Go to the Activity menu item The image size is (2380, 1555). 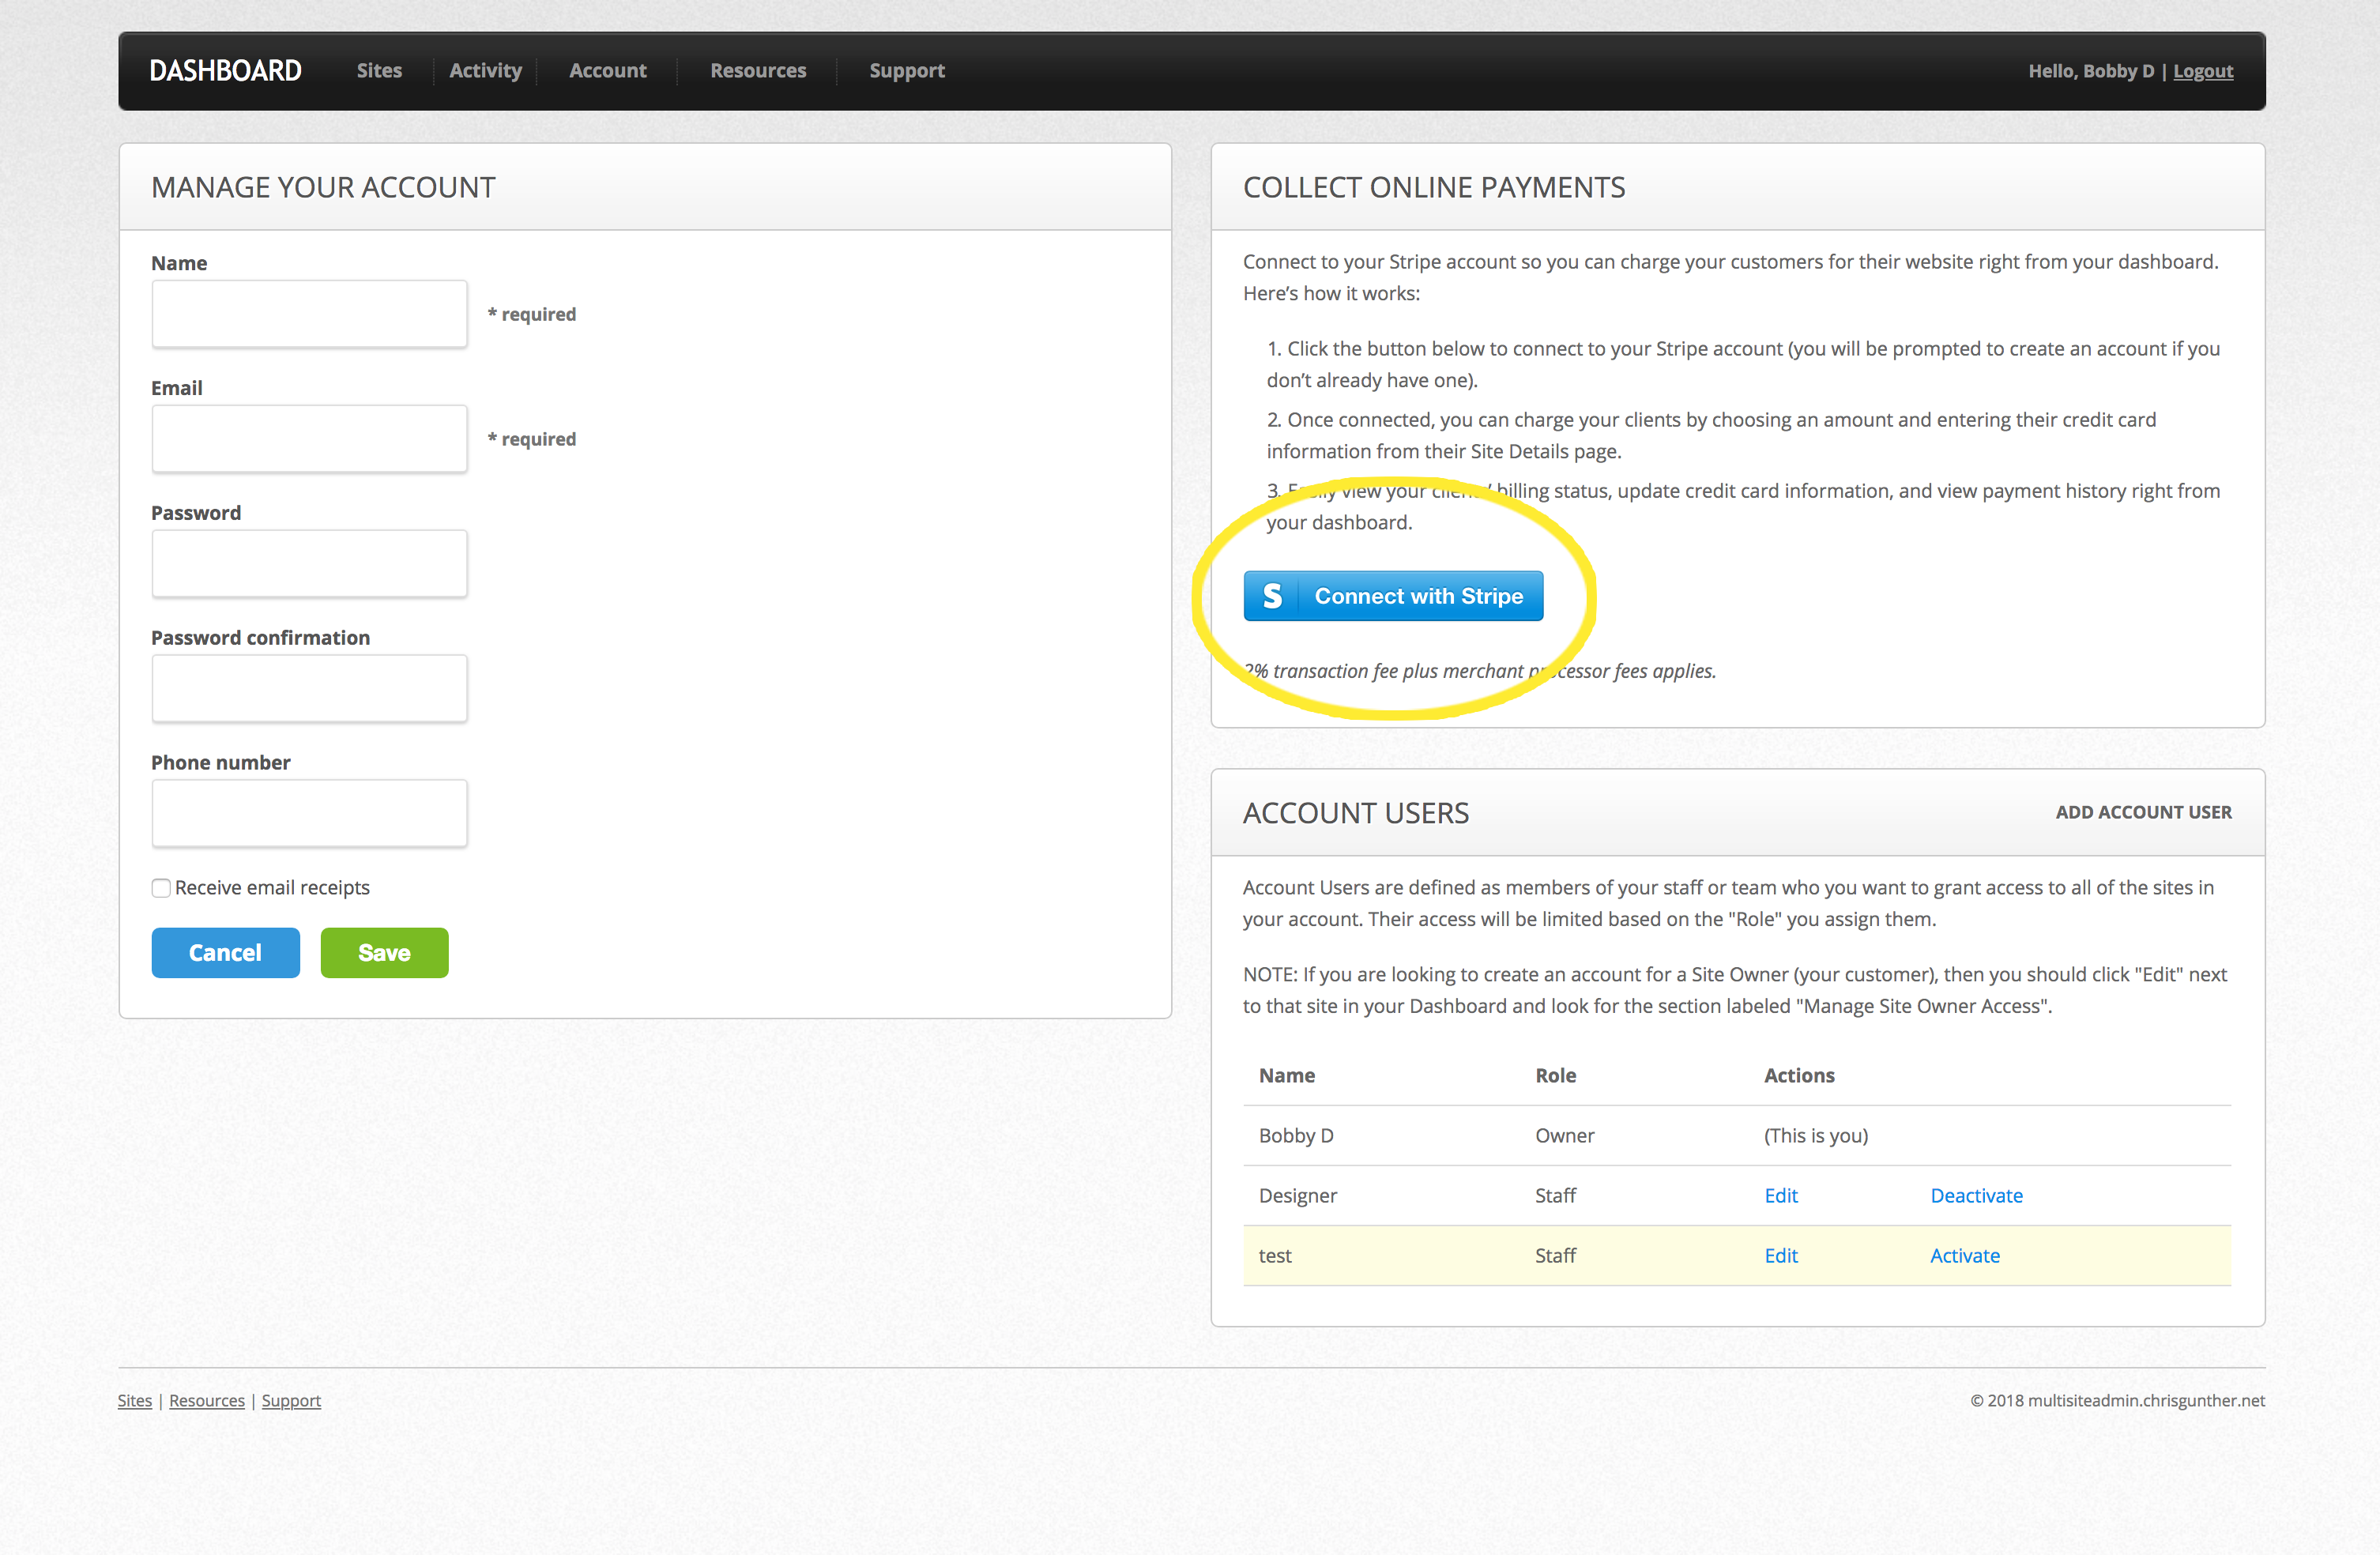click(x=485, y=71)
